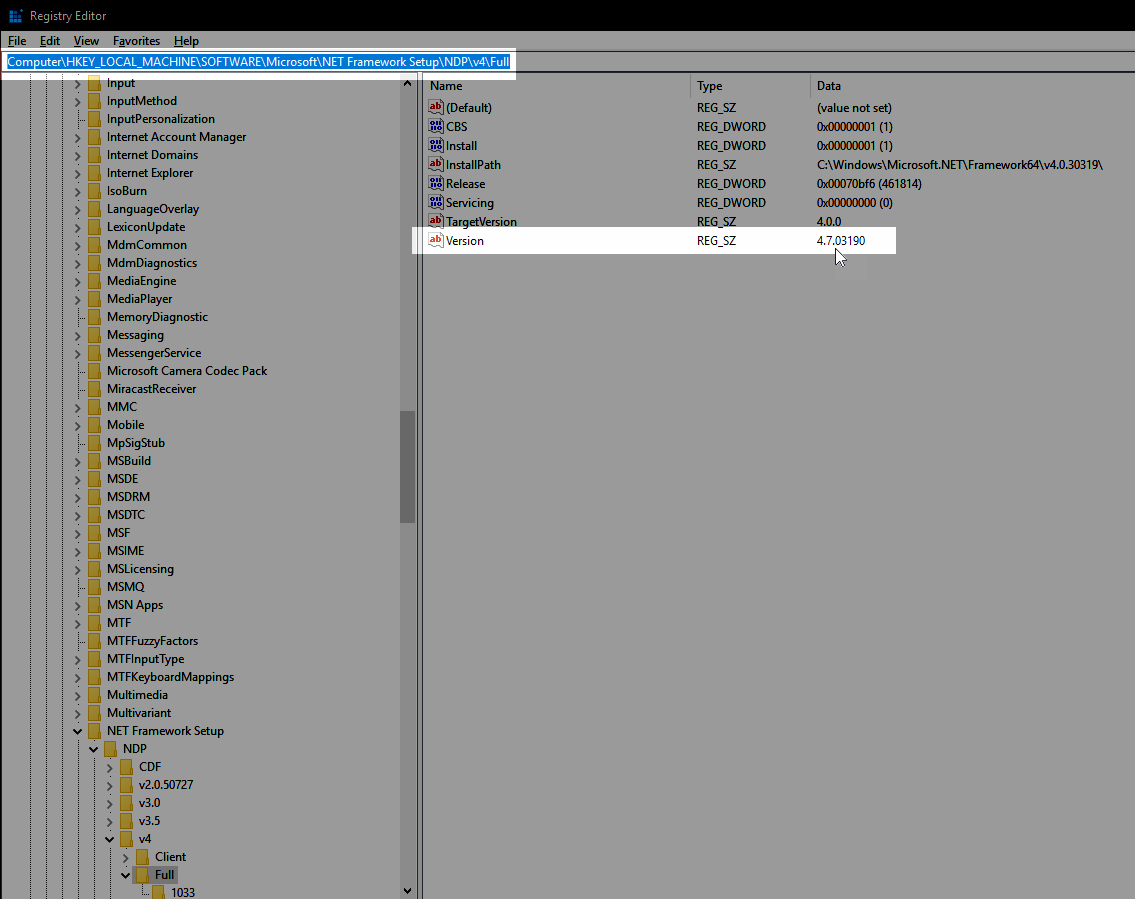Select the Release DWORD value icon

[436, 183]
